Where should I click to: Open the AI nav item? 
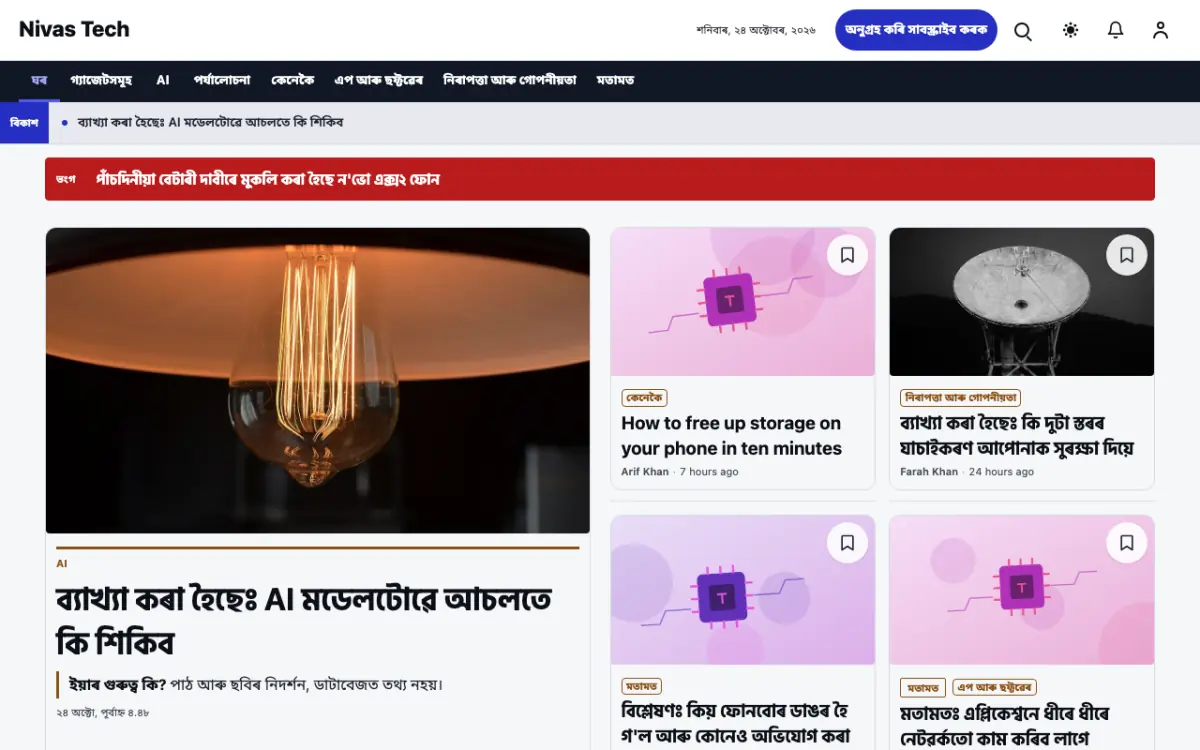(x=163, y=80)
